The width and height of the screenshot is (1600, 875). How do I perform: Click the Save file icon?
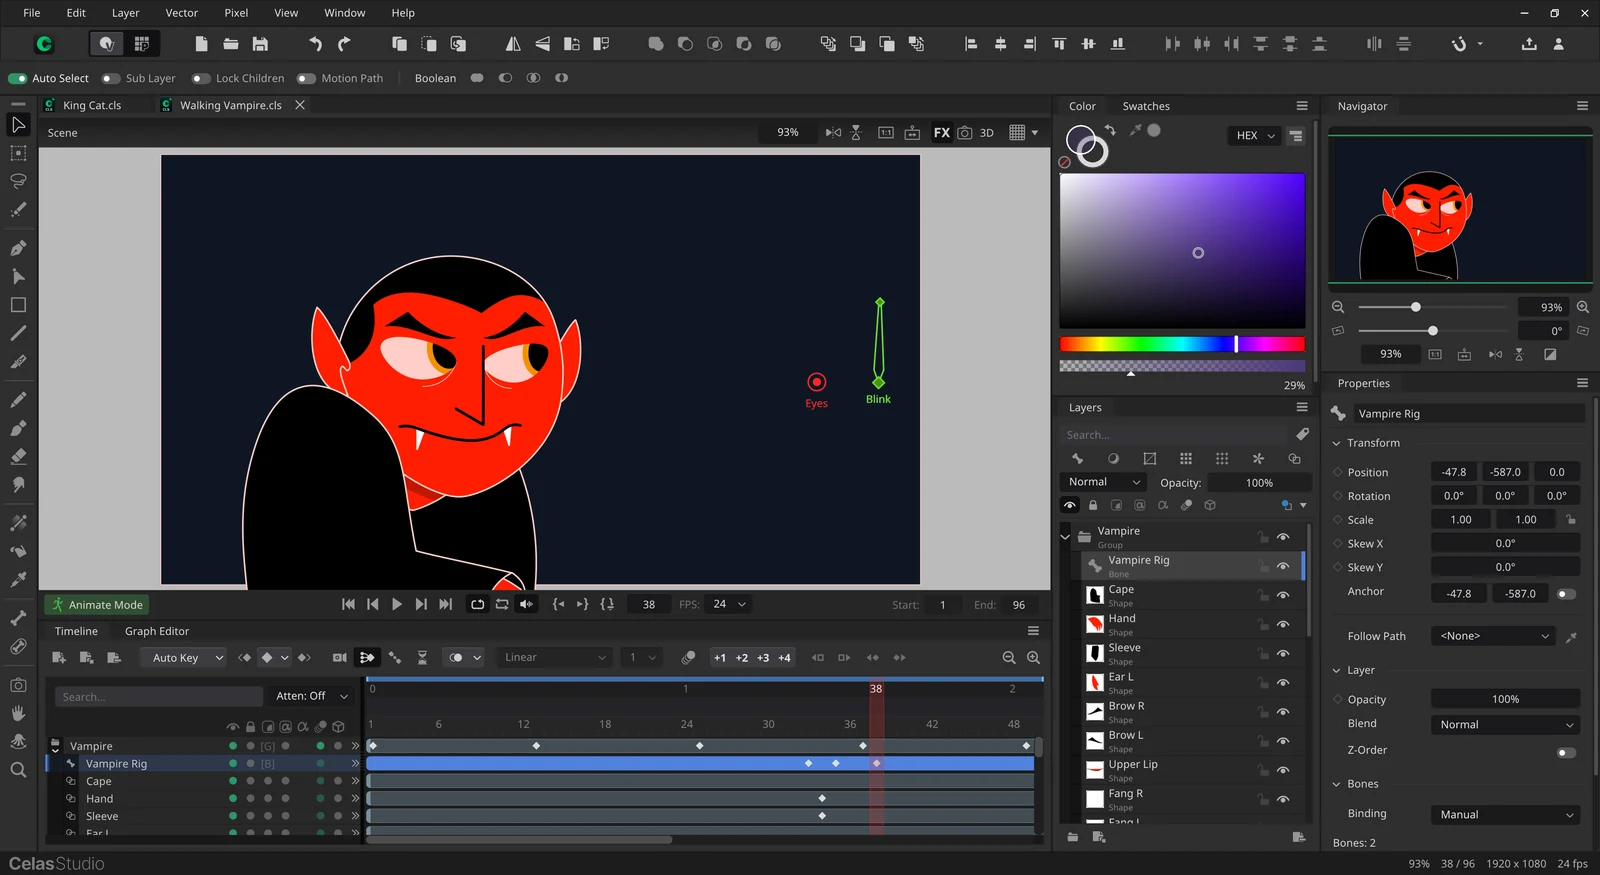(x=260, y=44)
